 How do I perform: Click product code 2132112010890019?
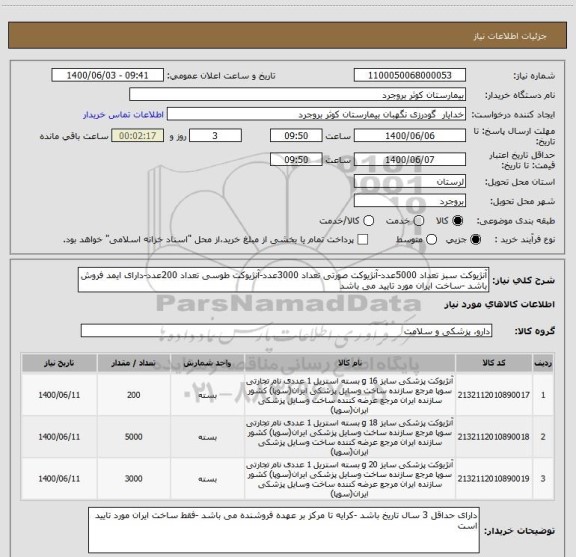[x=493, y=479]
